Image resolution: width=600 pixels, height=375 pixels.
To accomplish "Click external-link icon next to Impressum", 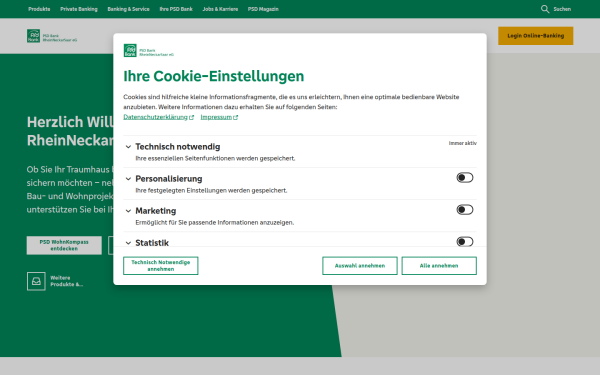I will pyautogui.click(x=236, y=117).
